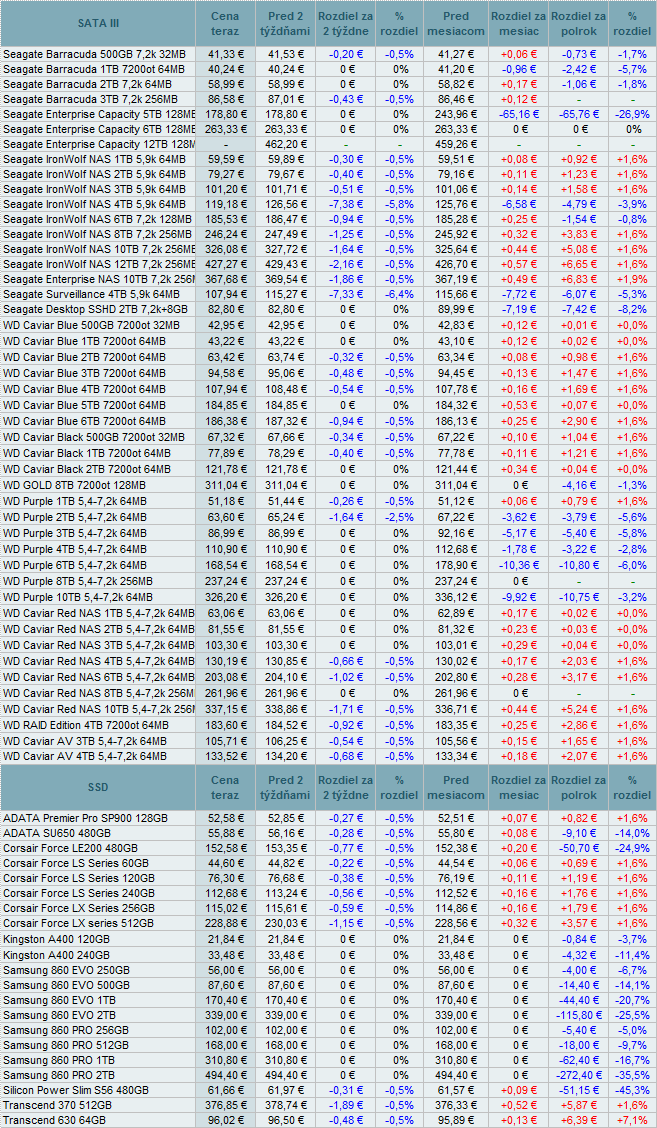Click the -8,2% half-year percent cell
657x1128 pixels.
(633, 310)
